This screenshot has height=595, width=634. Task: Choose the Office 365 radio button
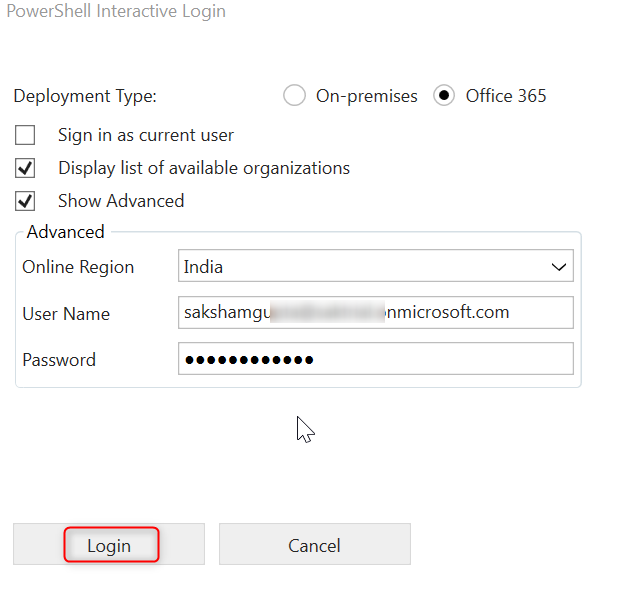click(444, 96)
